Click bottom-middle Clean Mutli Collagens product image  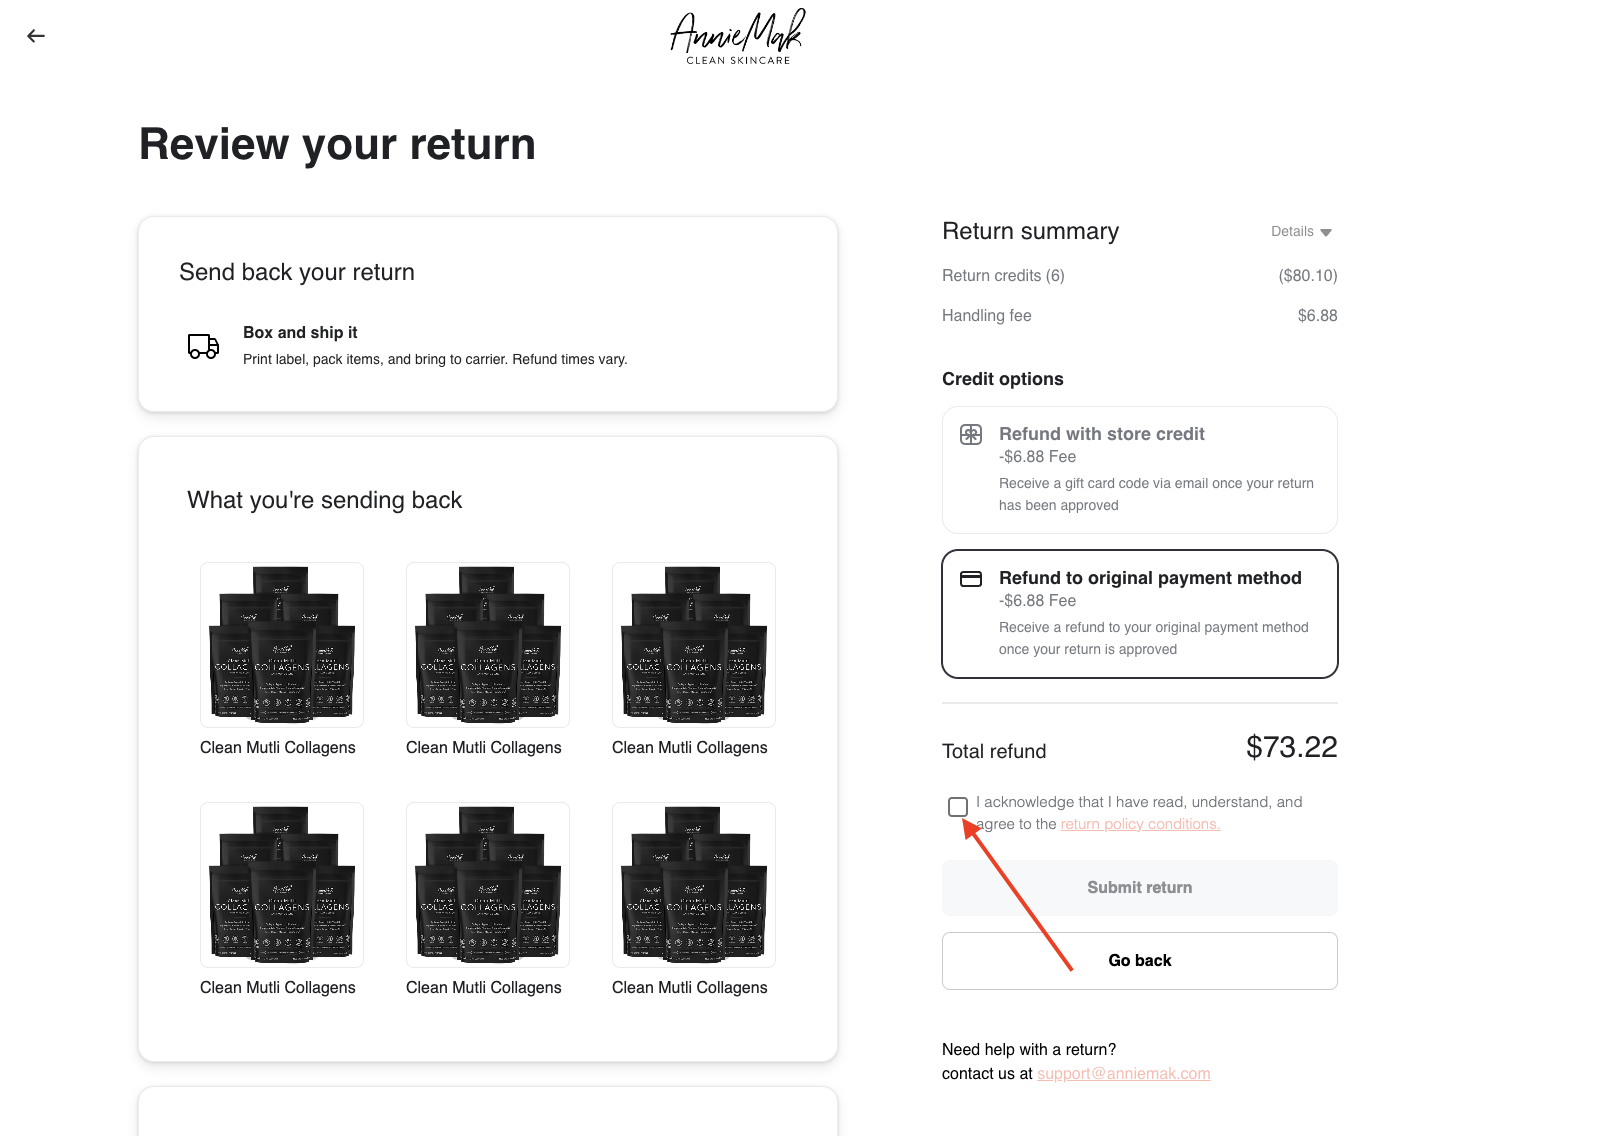(x=488, y=885)
